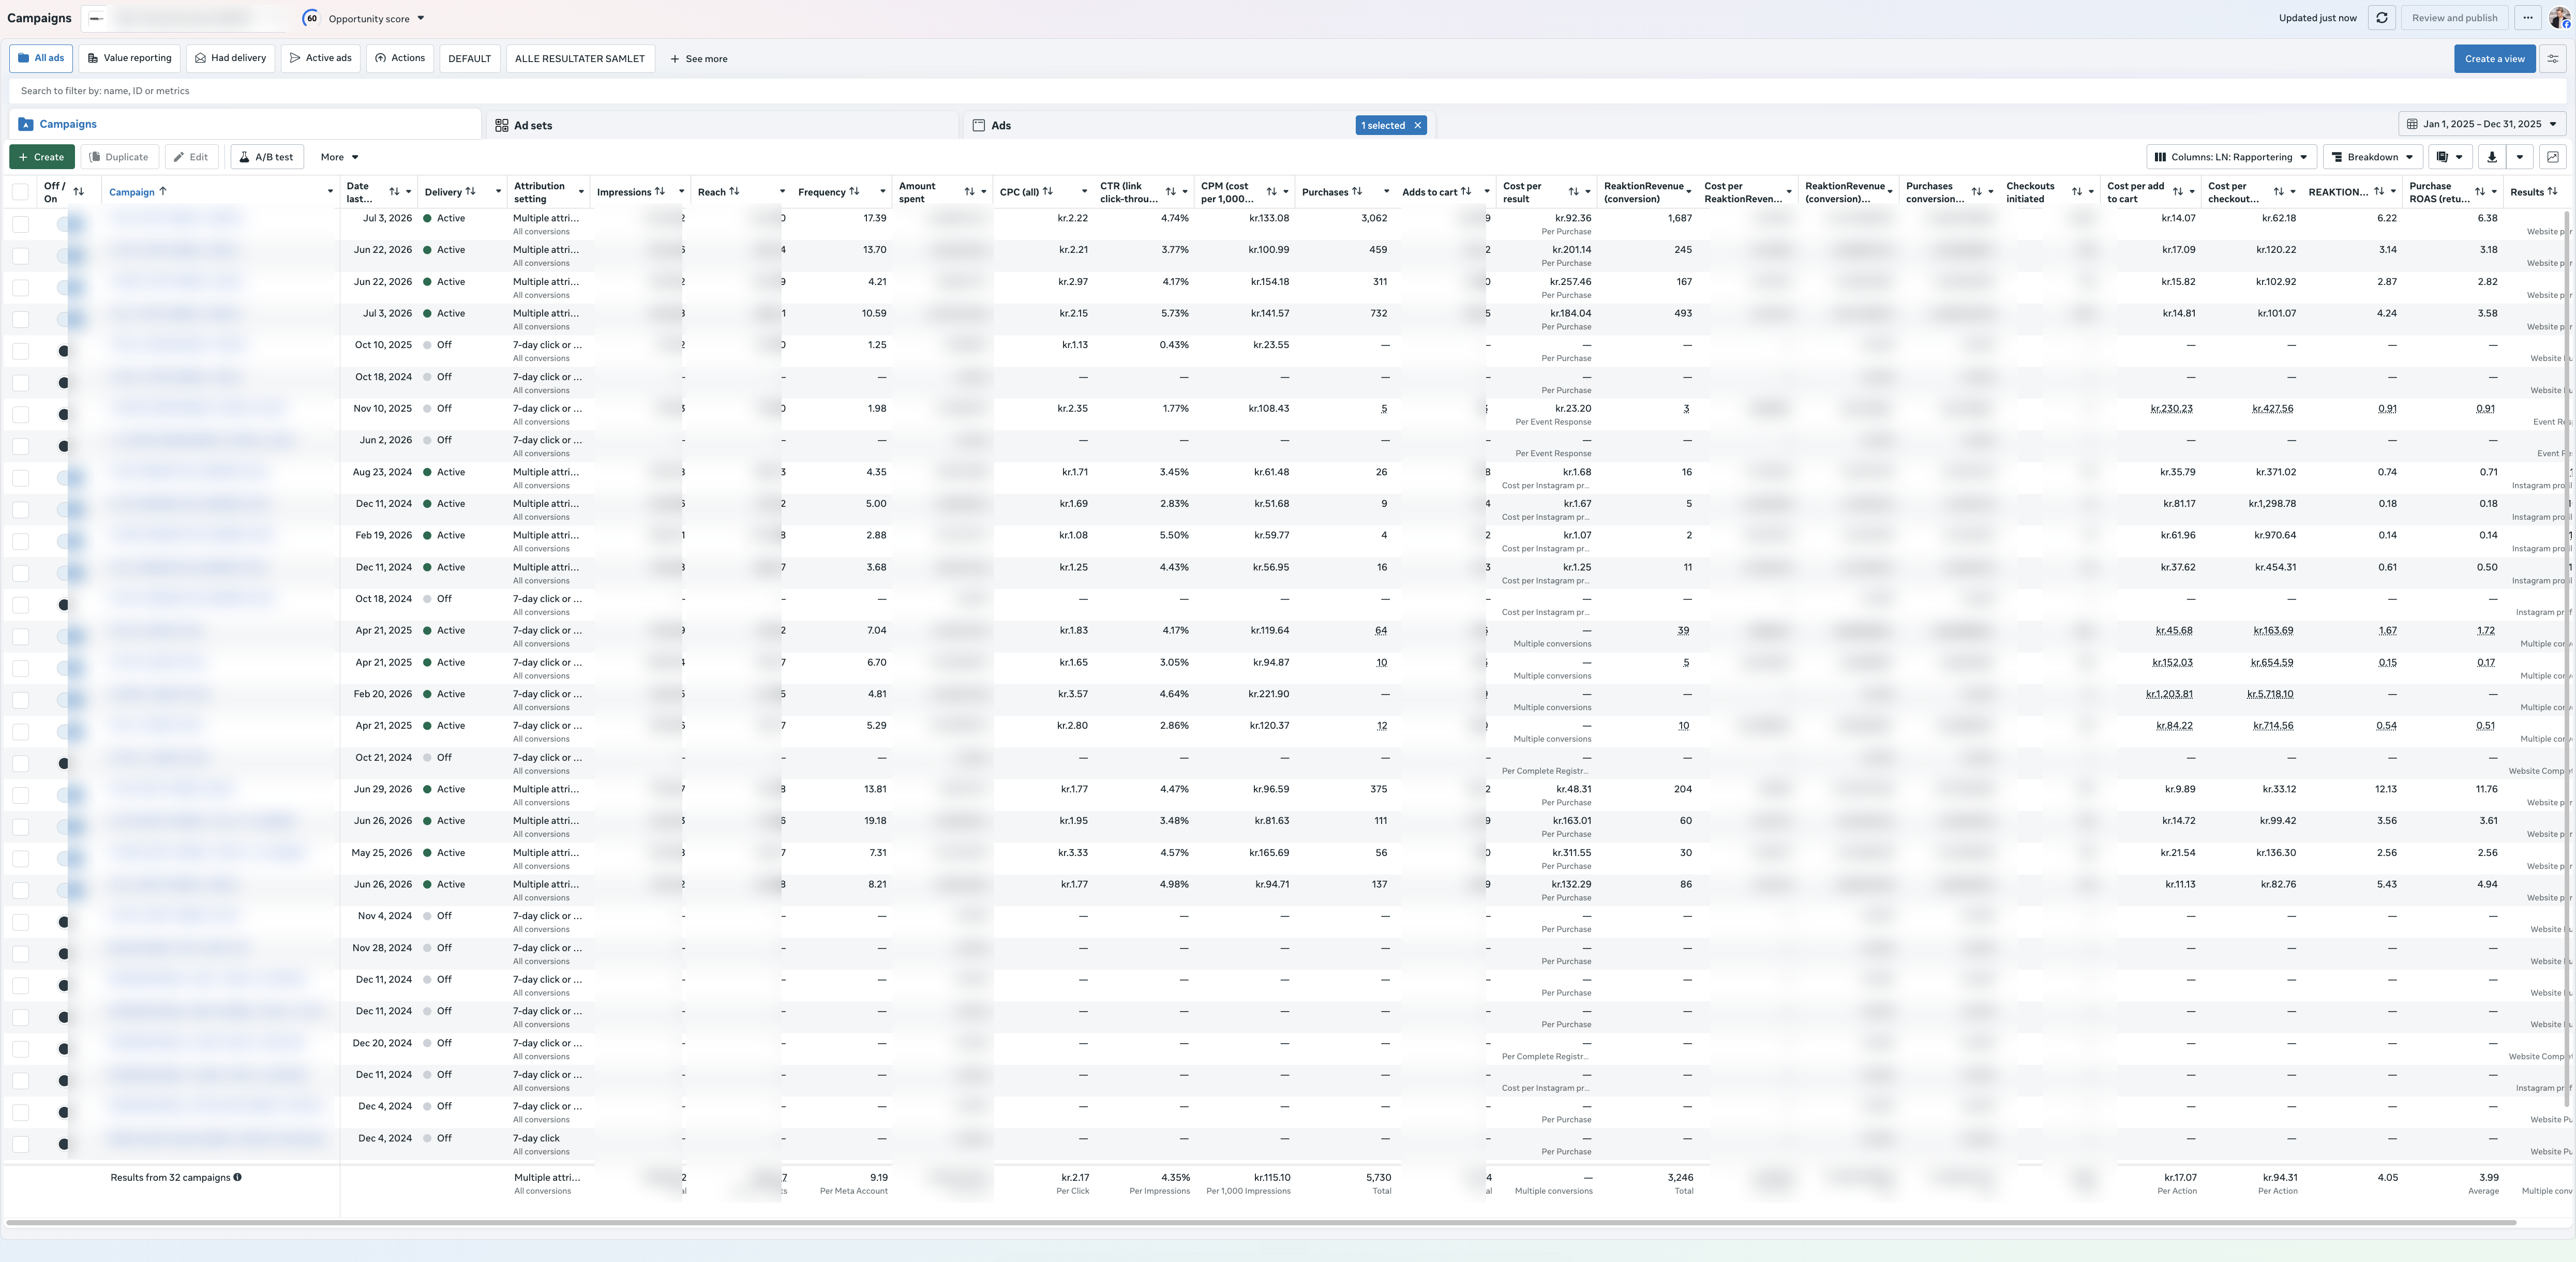This screenshot has height=1262, width=2576.
Task: Open the Campaign column header dropdown arrow
Action: tap(330, 192)
